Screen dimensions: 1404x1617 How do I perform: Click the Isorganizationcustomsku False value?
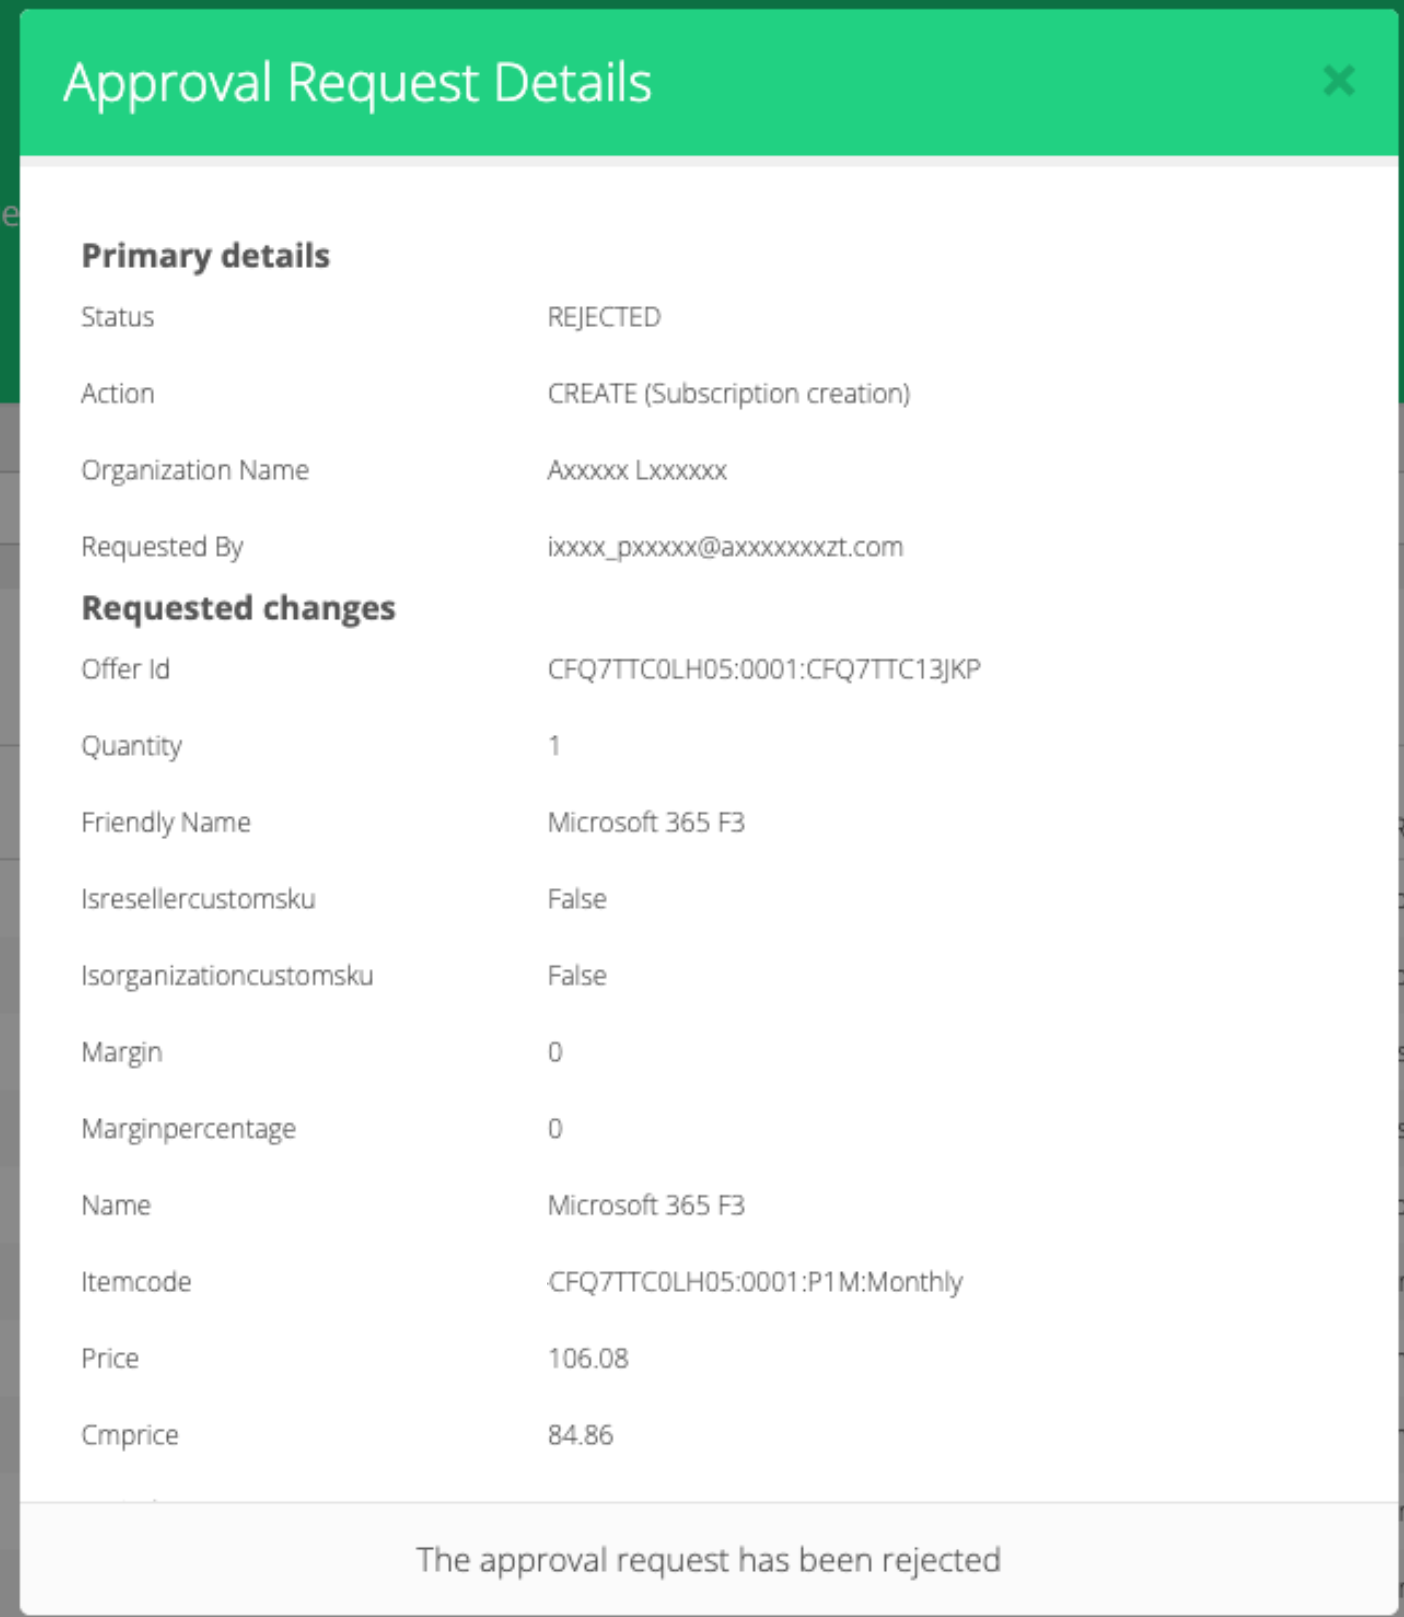click(577, 975)
